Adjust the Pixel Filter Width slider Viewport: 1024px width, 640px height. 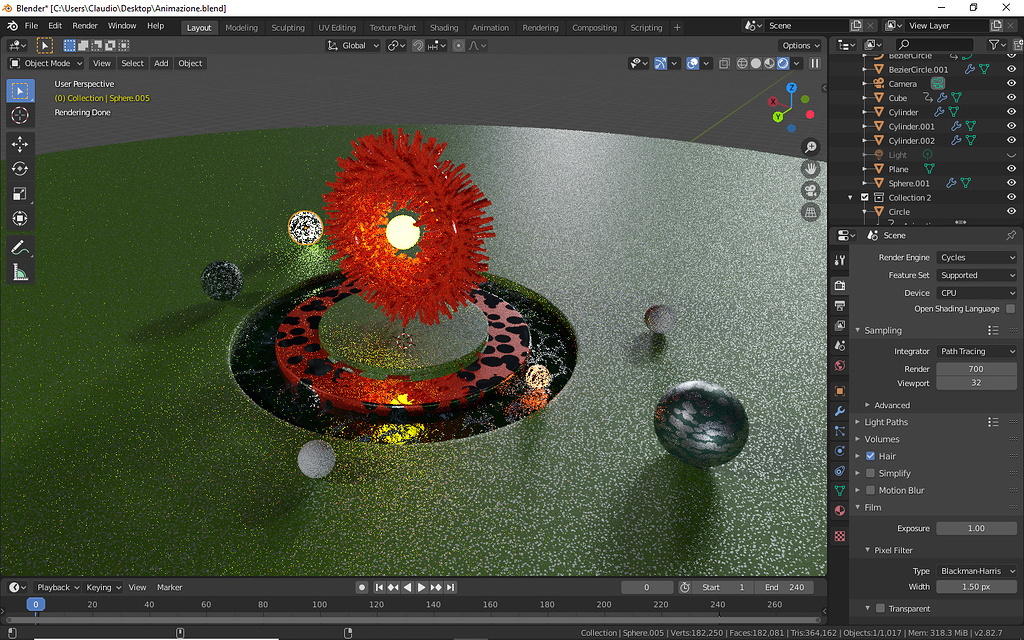977,587
